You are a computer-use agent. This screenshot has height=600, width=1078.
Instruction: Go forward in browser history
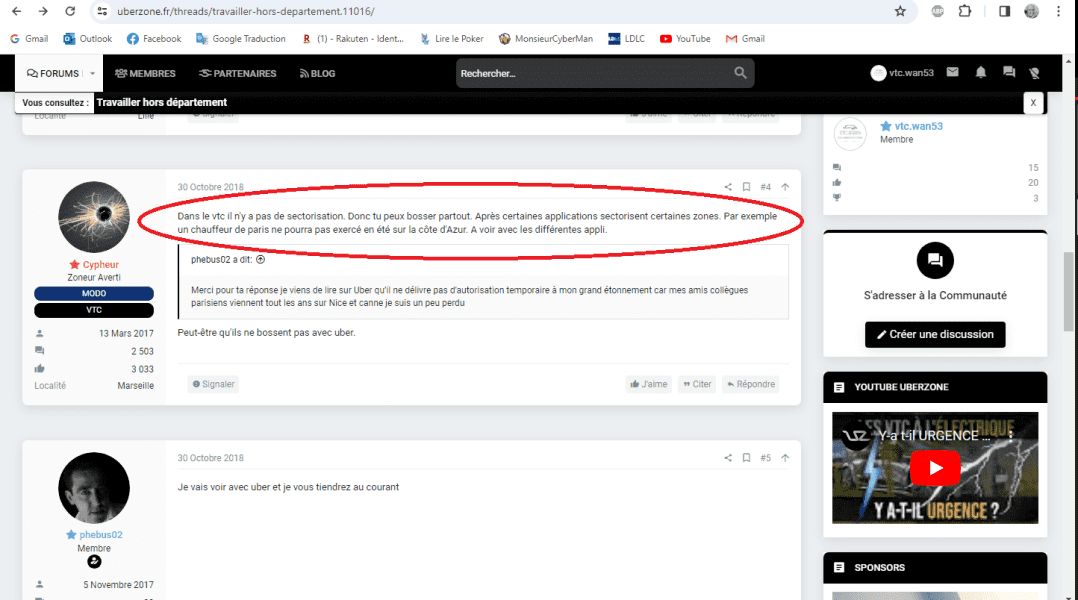tap(43, 11)
